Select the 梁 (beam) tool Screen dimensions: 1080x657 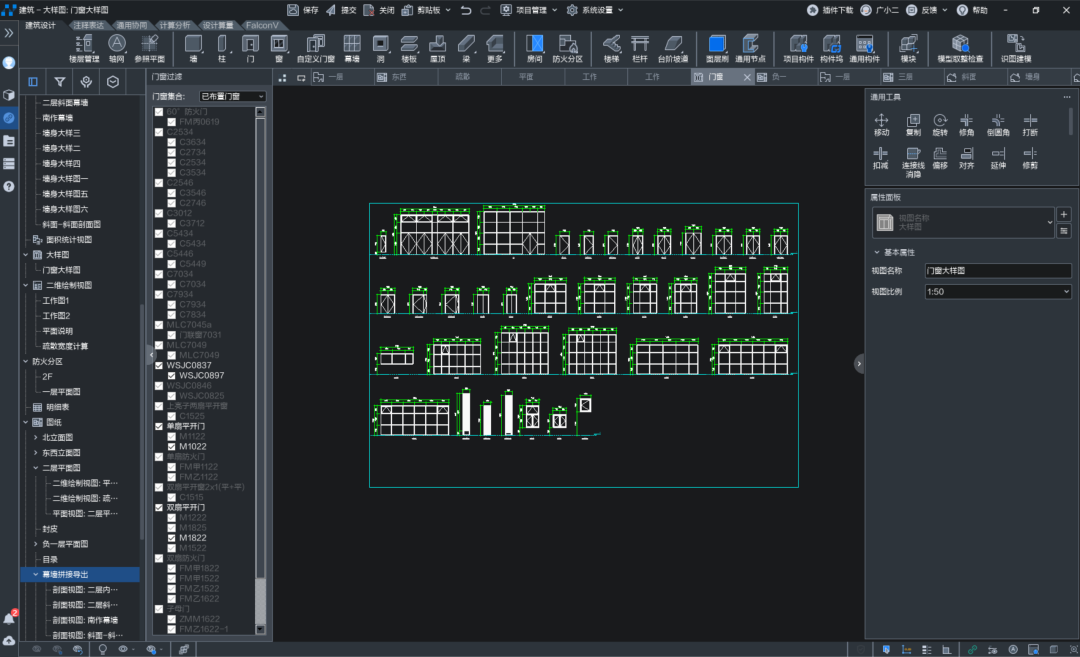(466, 48)
